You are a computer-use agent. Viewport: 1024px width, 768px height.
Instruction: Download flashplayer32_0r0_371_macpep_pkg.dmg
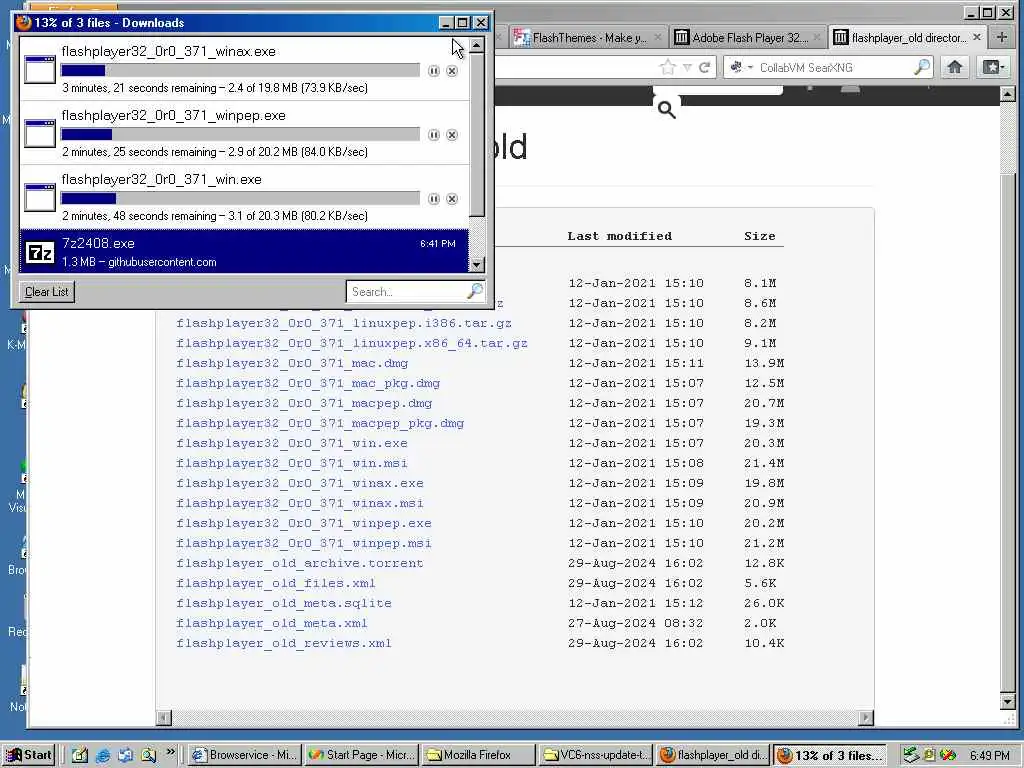pos(320,423)
